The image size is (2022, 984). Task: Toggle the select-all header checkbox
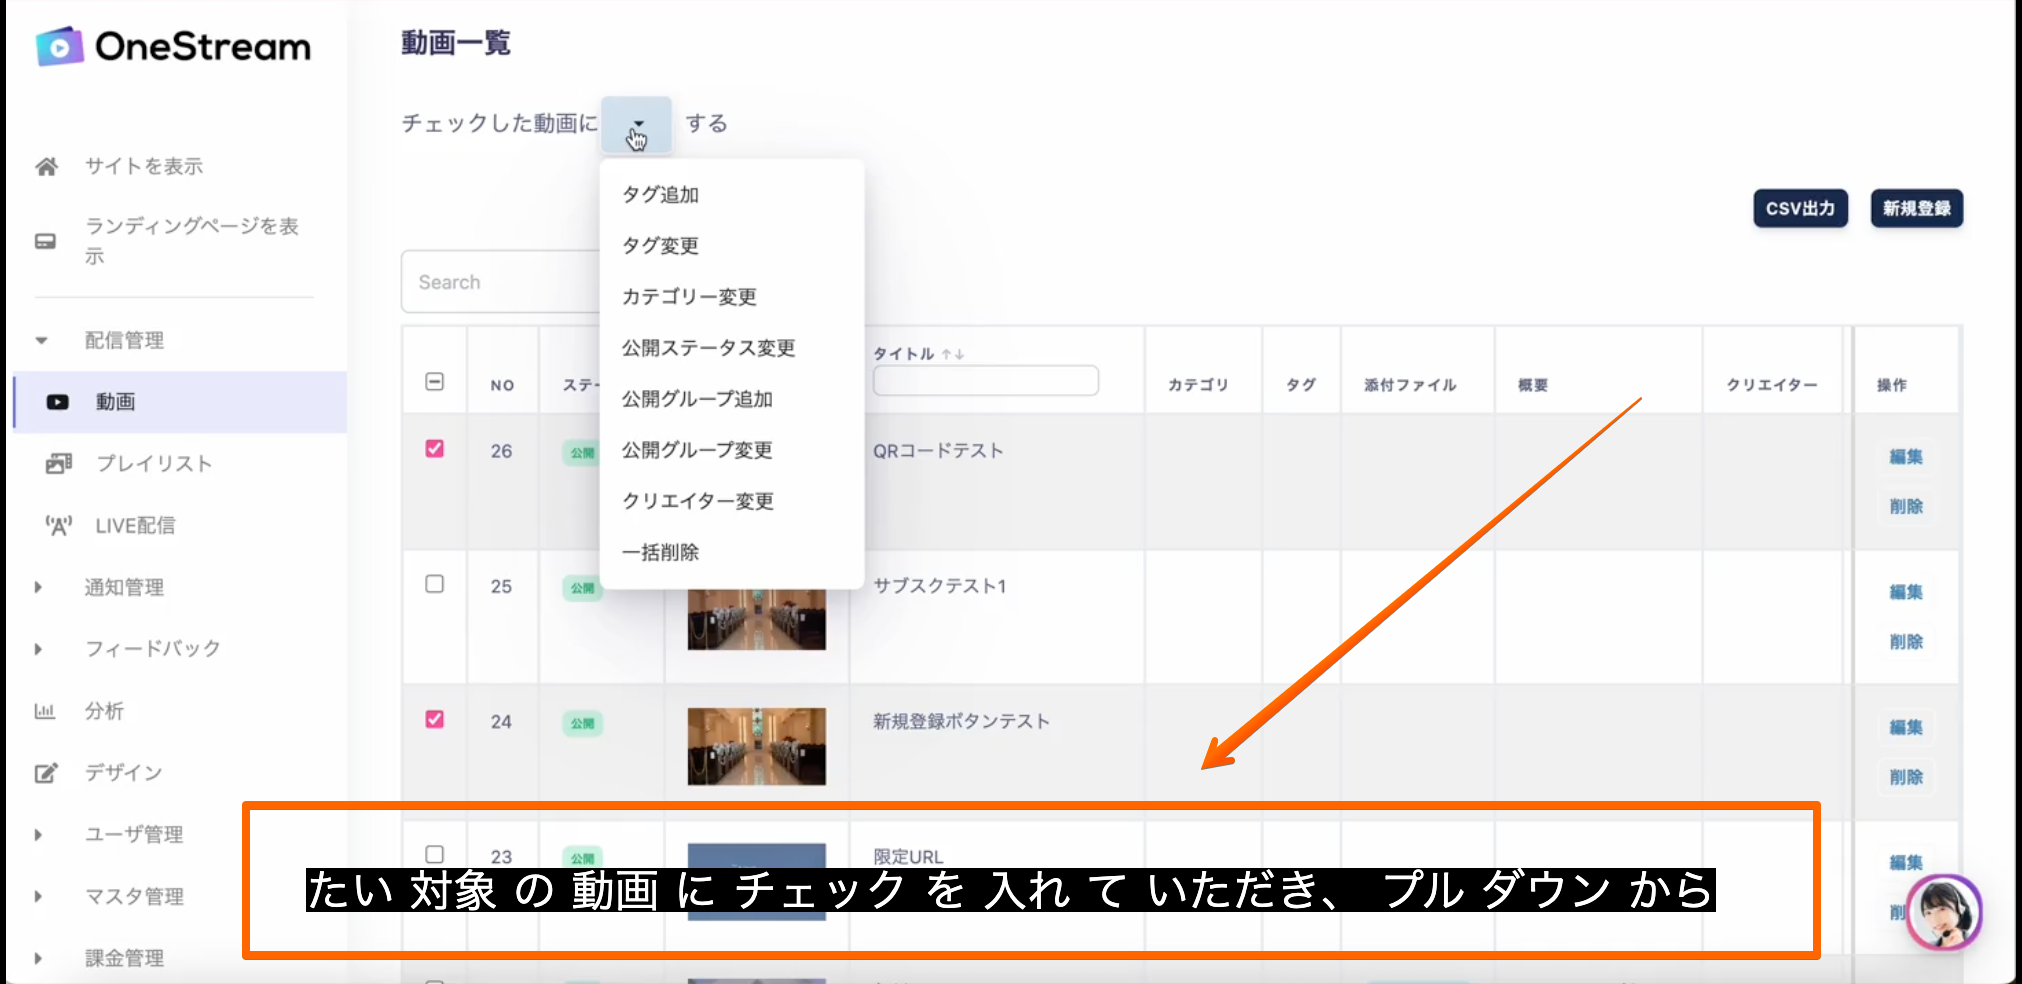(435, 382)
